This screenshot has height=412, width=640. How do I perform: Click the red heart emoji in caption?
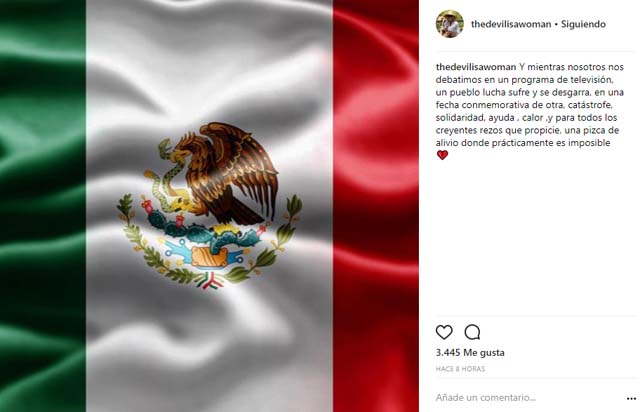442,155
